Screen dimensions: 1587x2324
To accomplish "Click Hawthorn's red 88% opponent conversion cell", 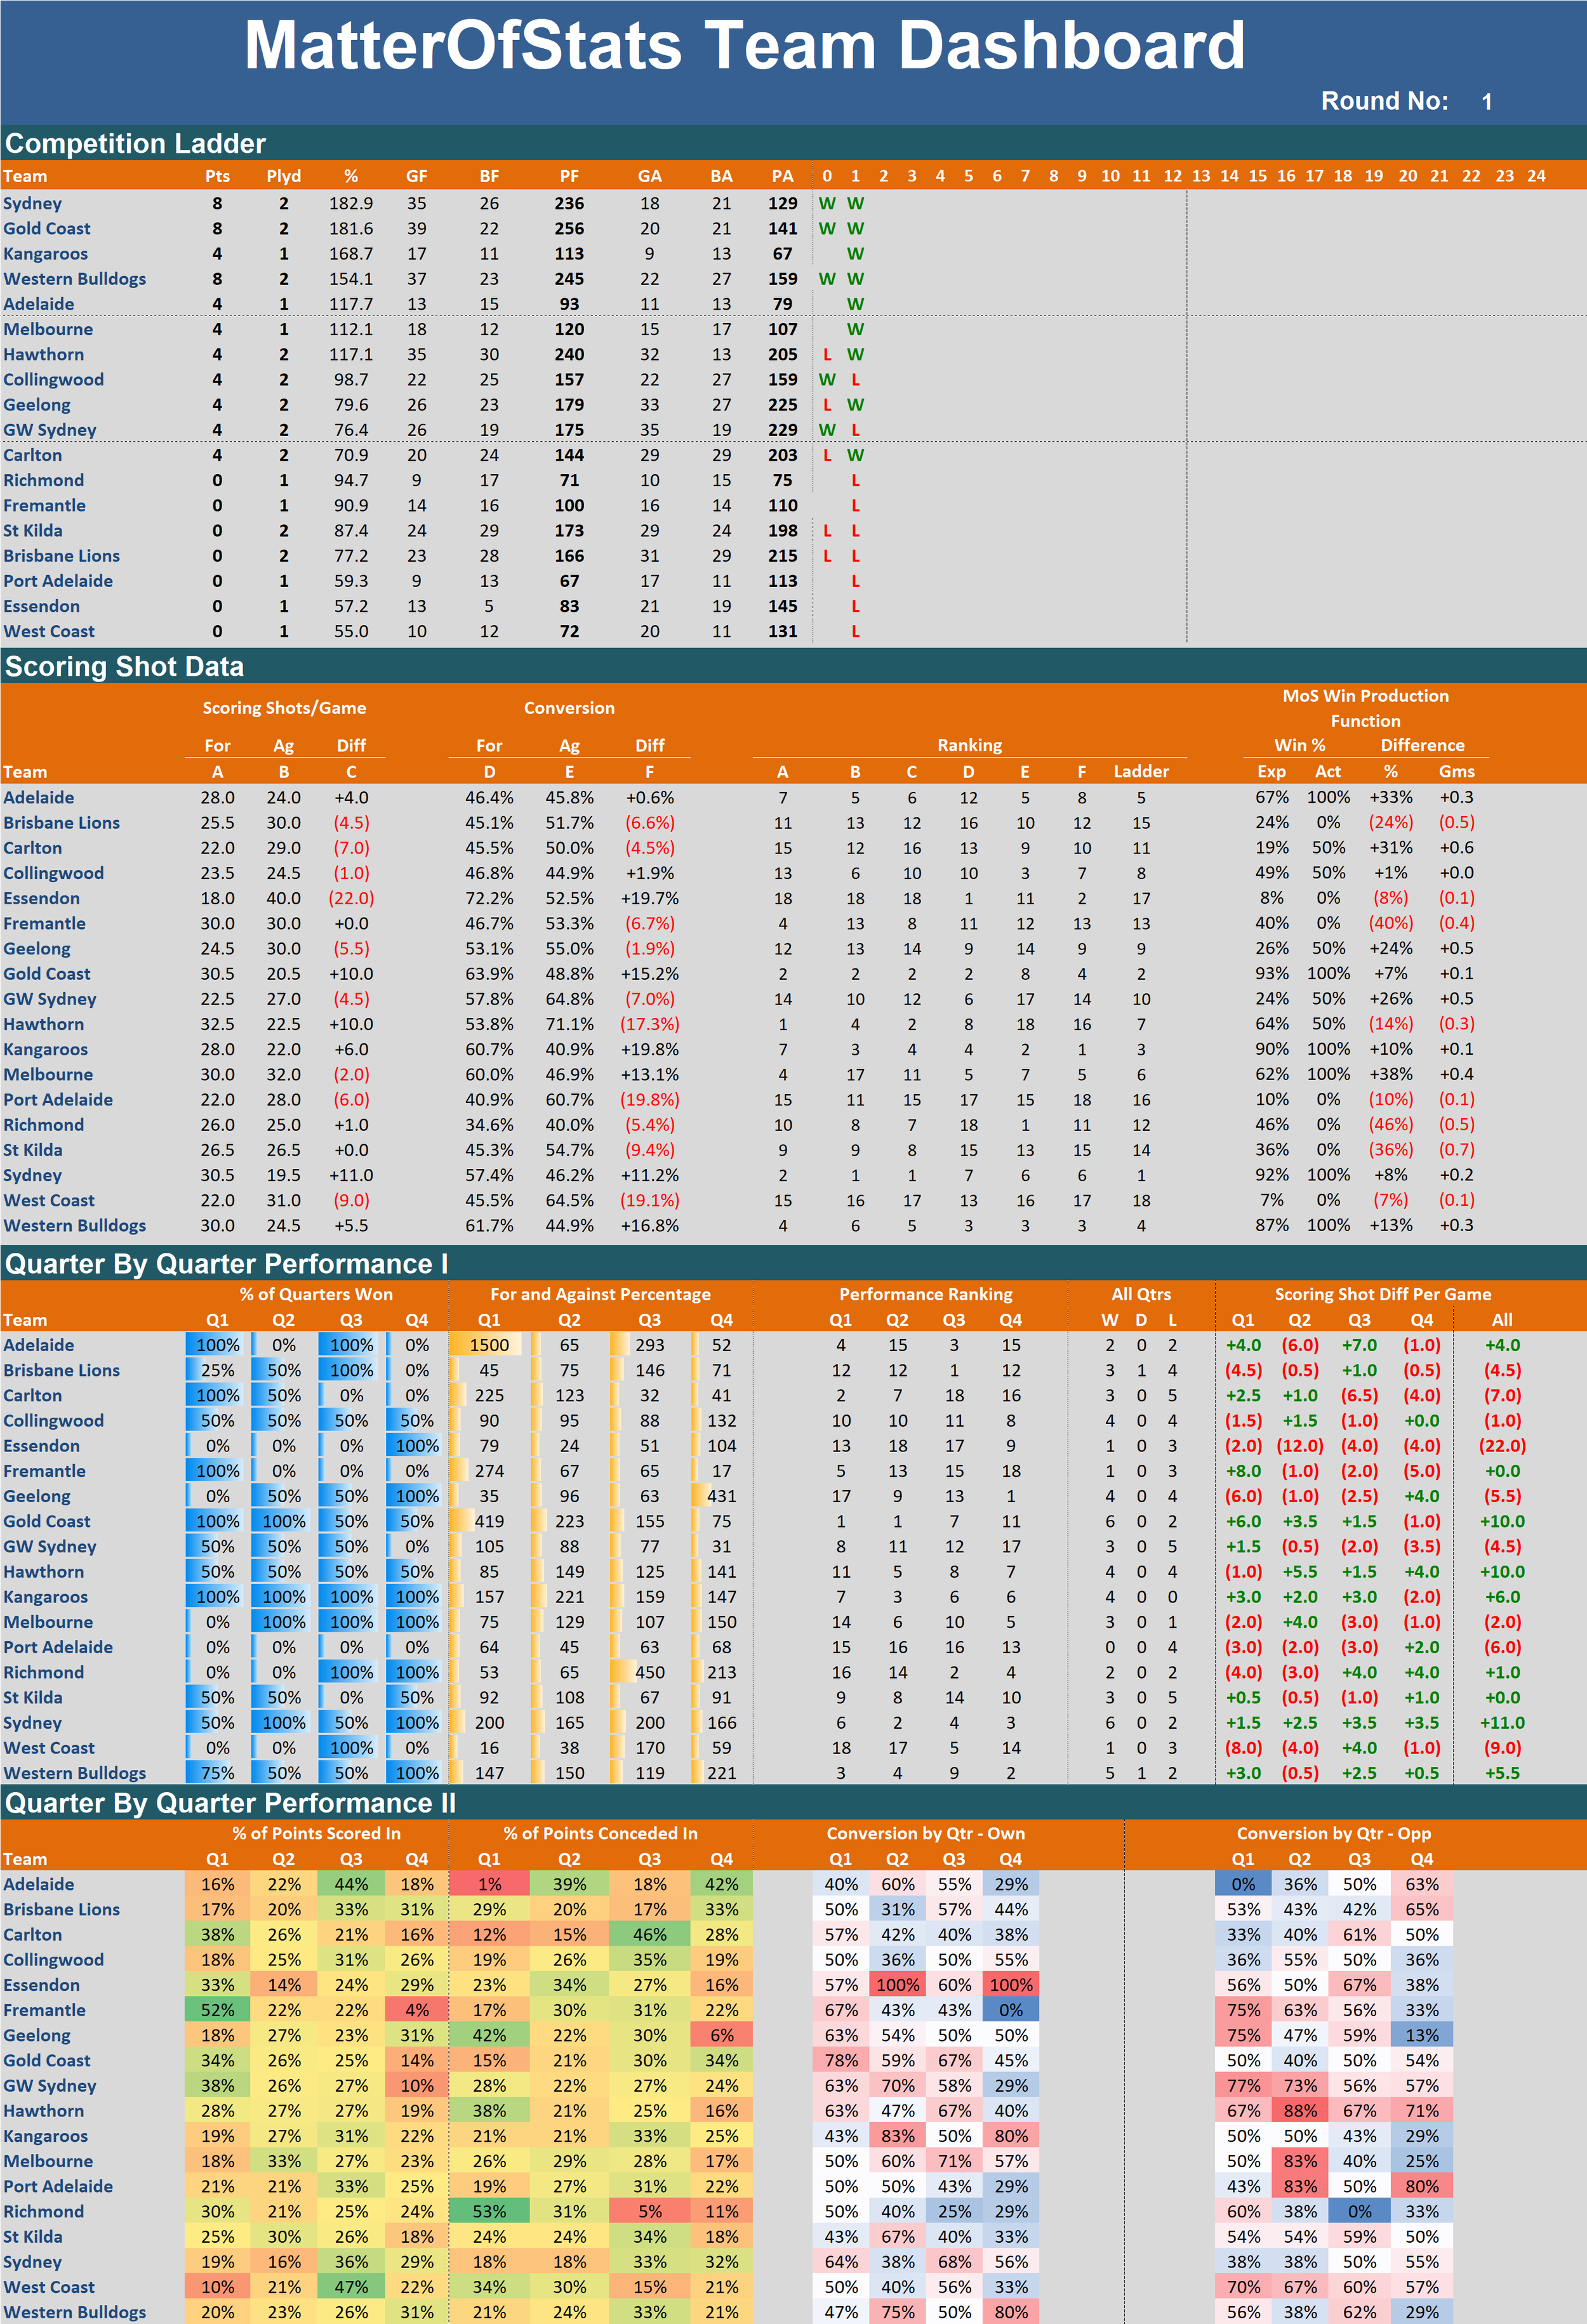I will [x=1299, y=2110].
